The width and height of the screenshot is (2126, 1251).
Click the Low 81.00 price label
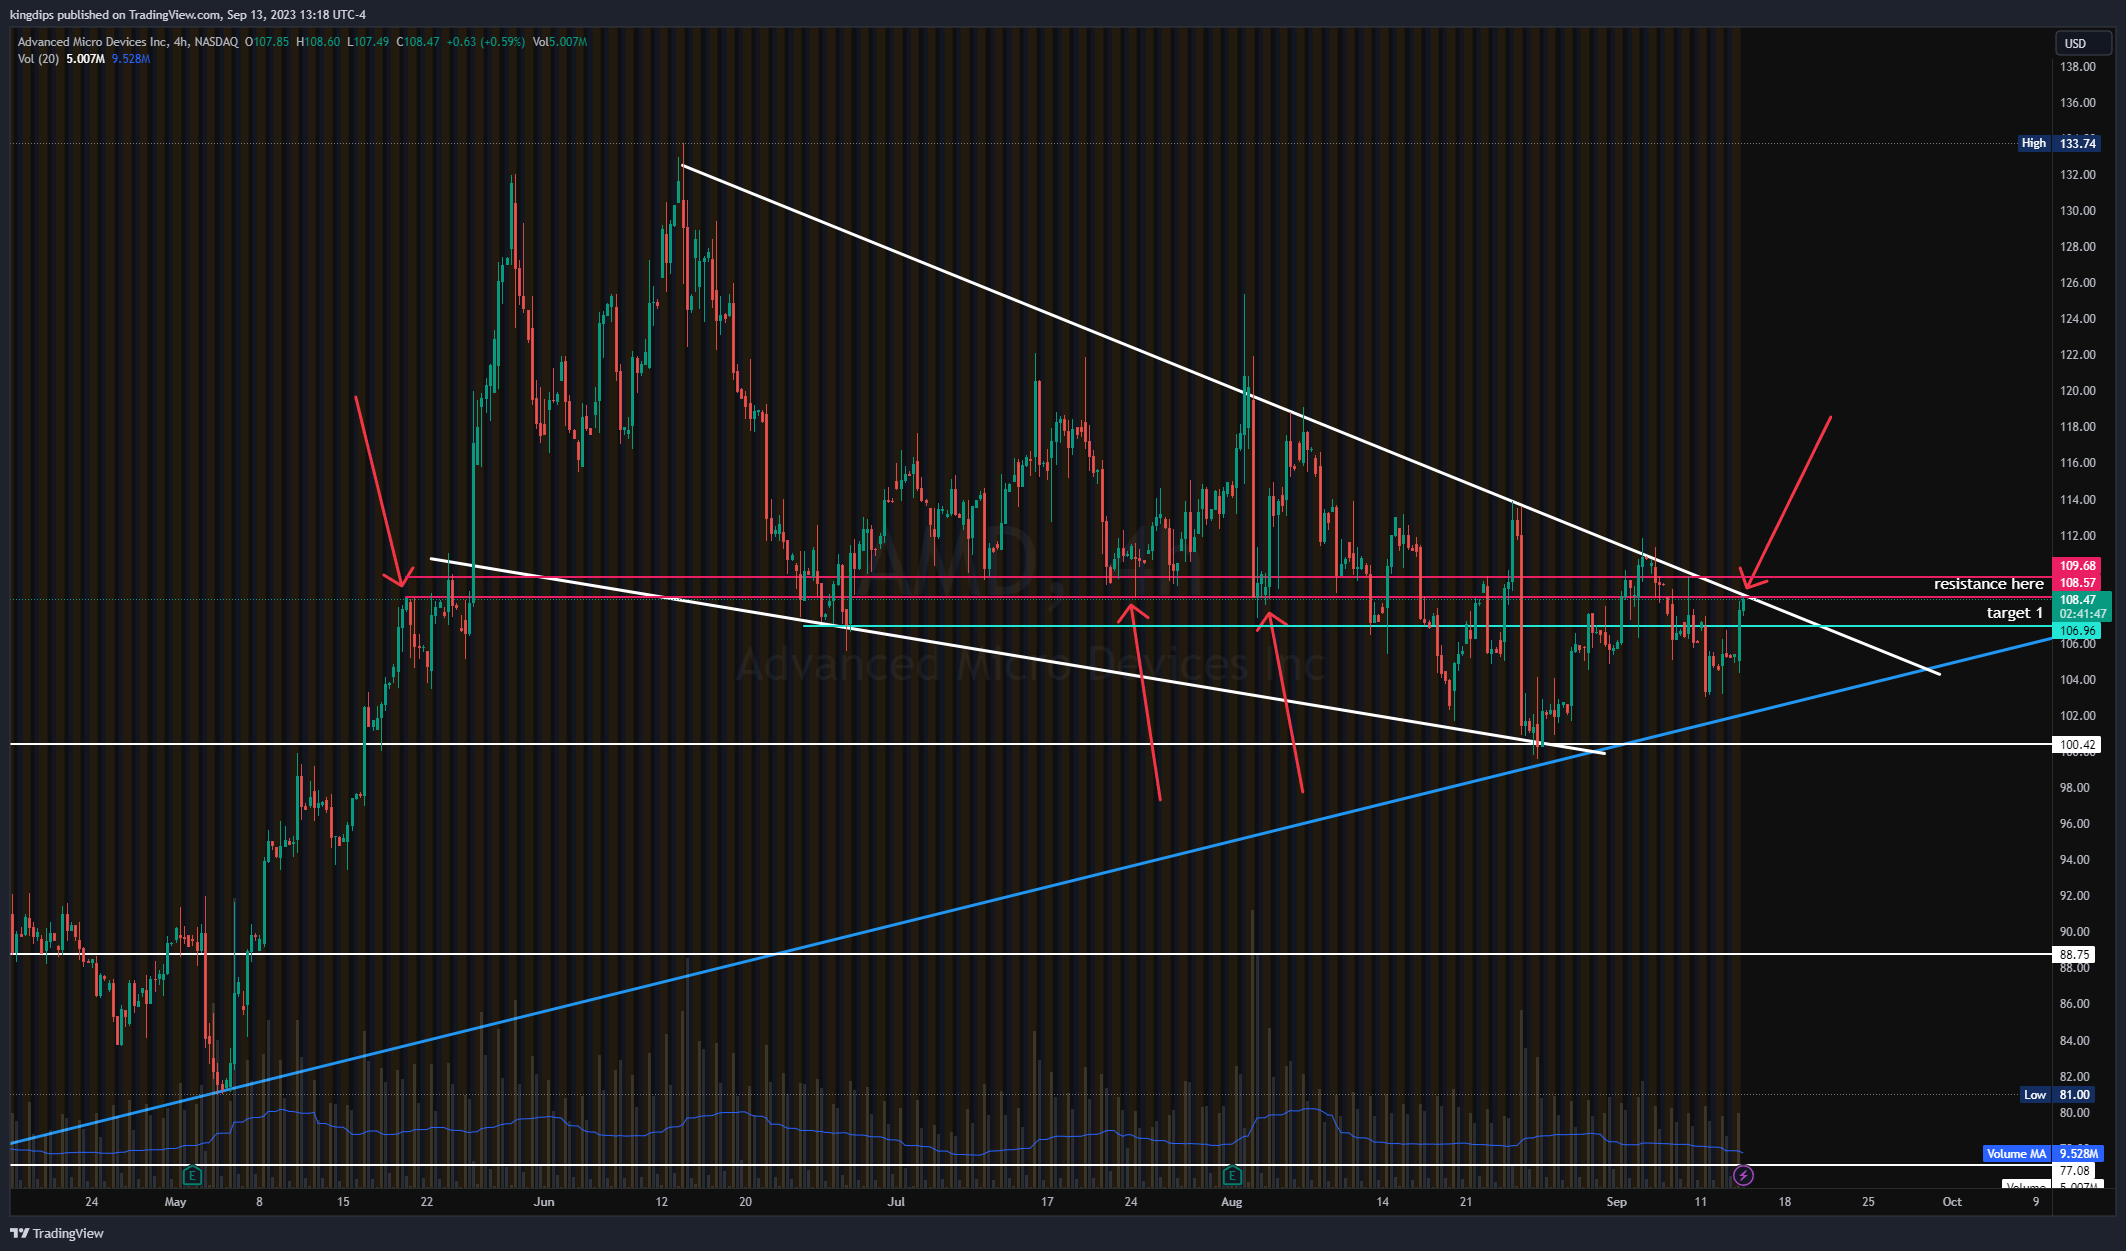click(x=2059, y=1095)
